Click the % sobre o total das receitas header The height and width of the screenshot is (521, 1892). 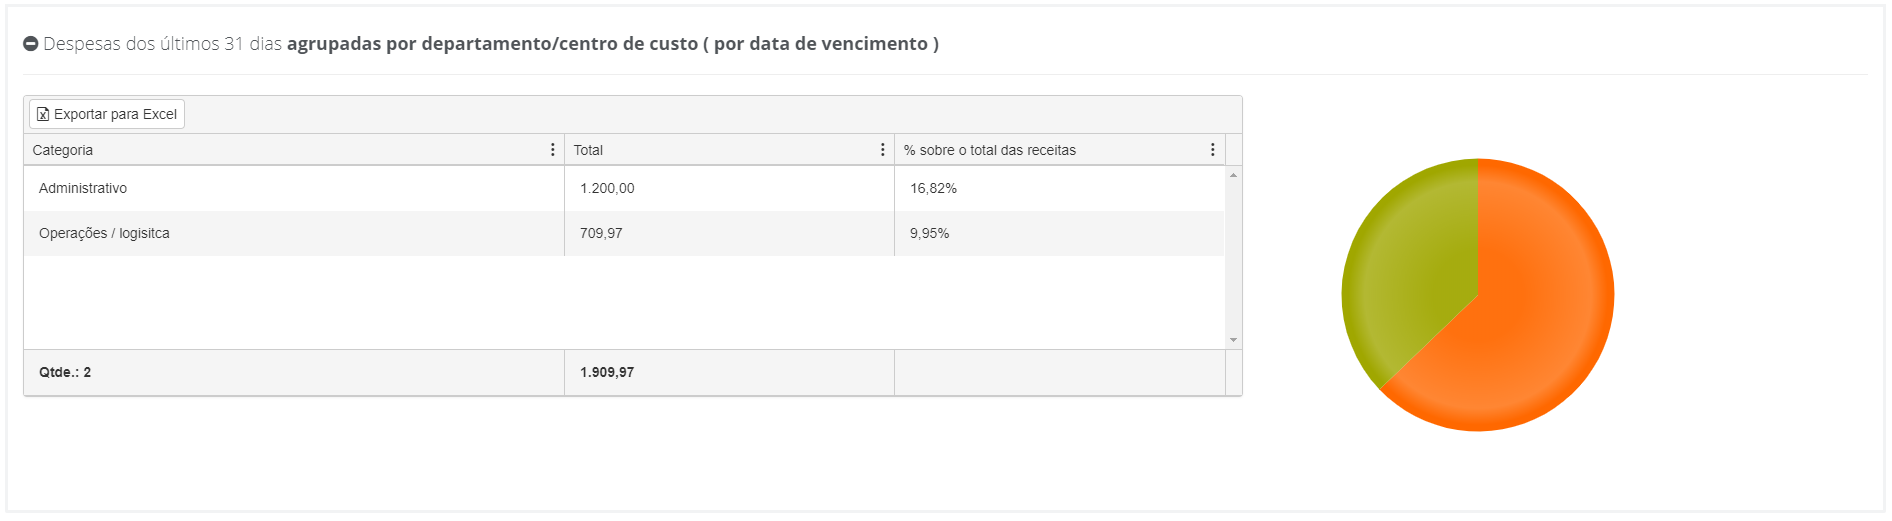(990, 150)
